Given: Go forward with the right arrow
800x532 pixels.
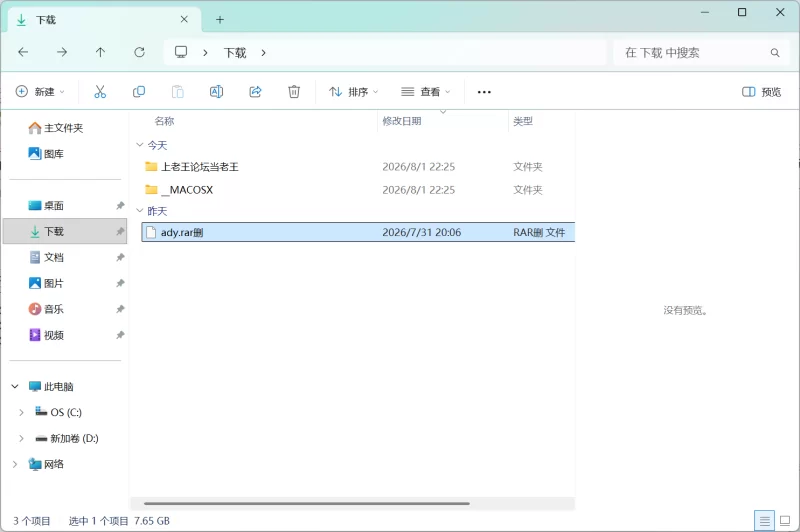Looking at the screenshot, I should (62, 52).
